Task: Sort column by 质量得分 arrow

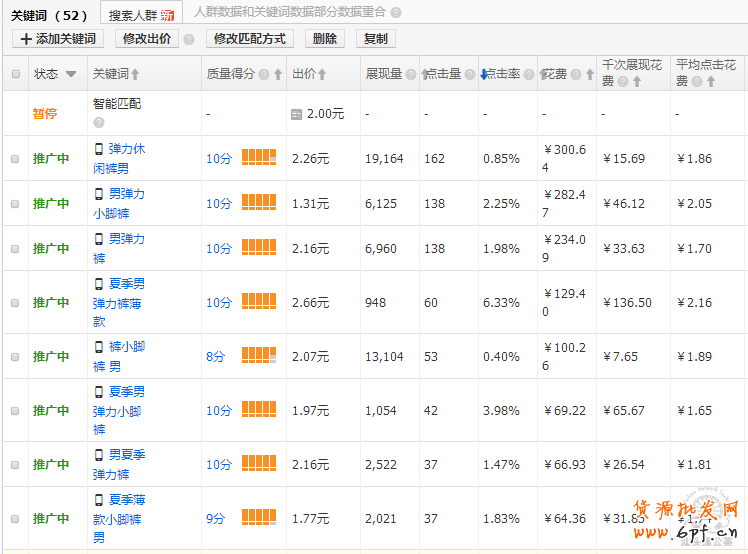Action: click(278, 74)
